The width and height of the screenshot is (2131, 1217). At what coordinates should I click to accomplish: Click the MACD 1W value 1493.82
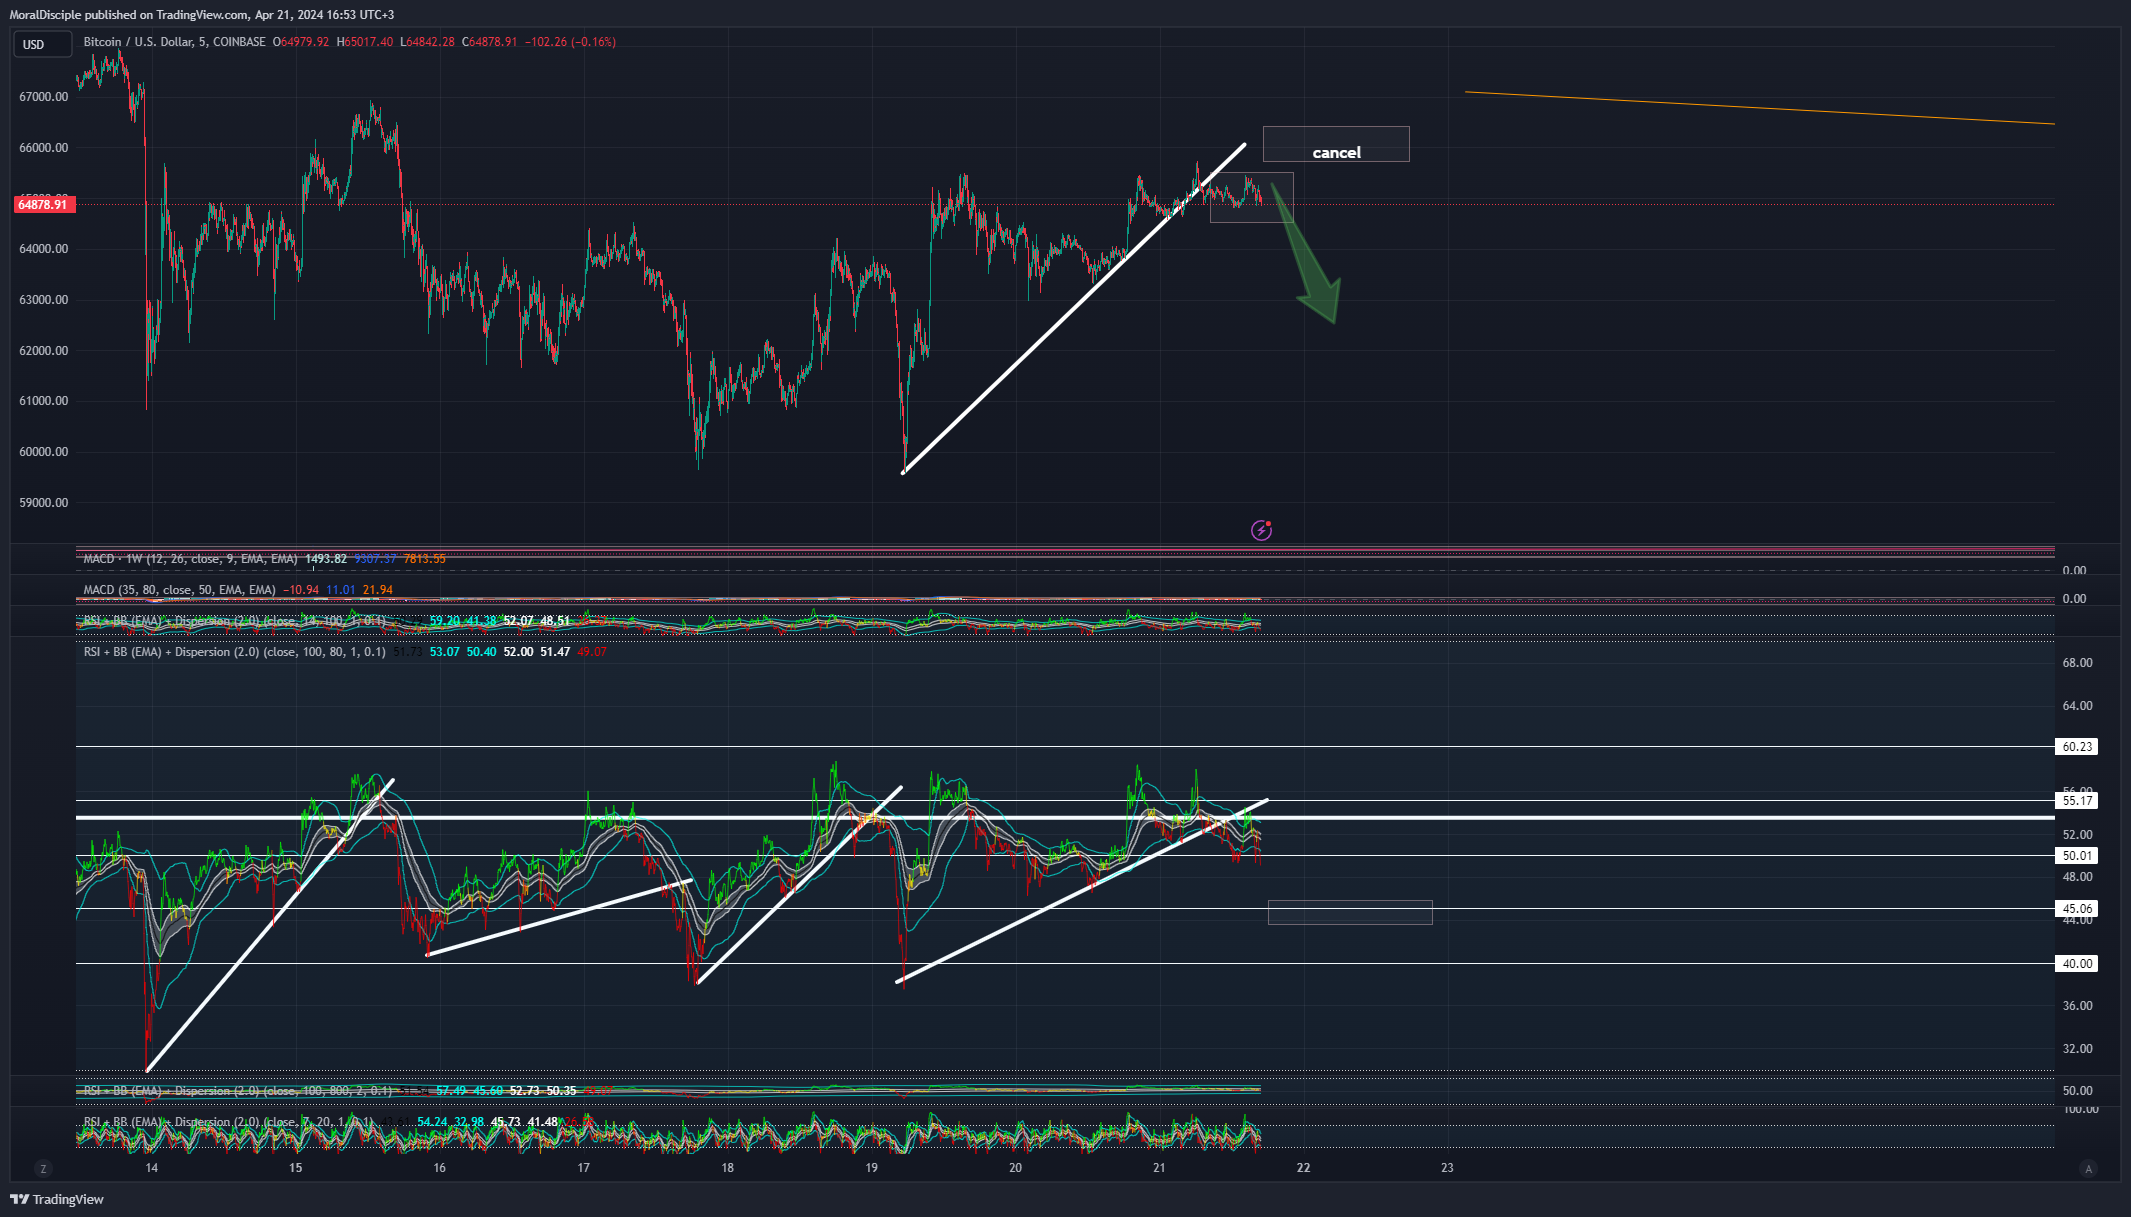[x=326, y=559]
